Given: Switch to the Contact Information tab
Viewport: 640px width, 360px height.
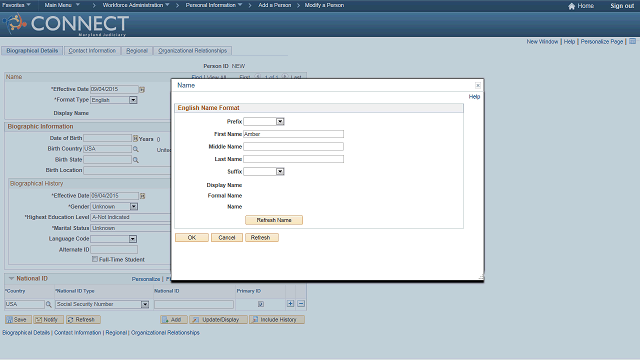Looking at the screenshot, I should pyautogui.click(x=92, y=51).
